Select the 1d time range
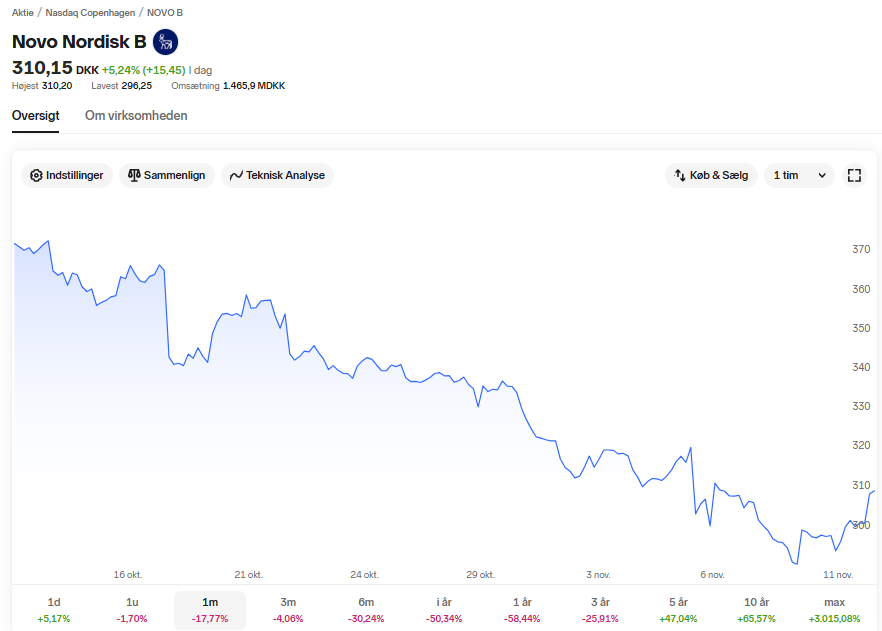 click(54, 610)
